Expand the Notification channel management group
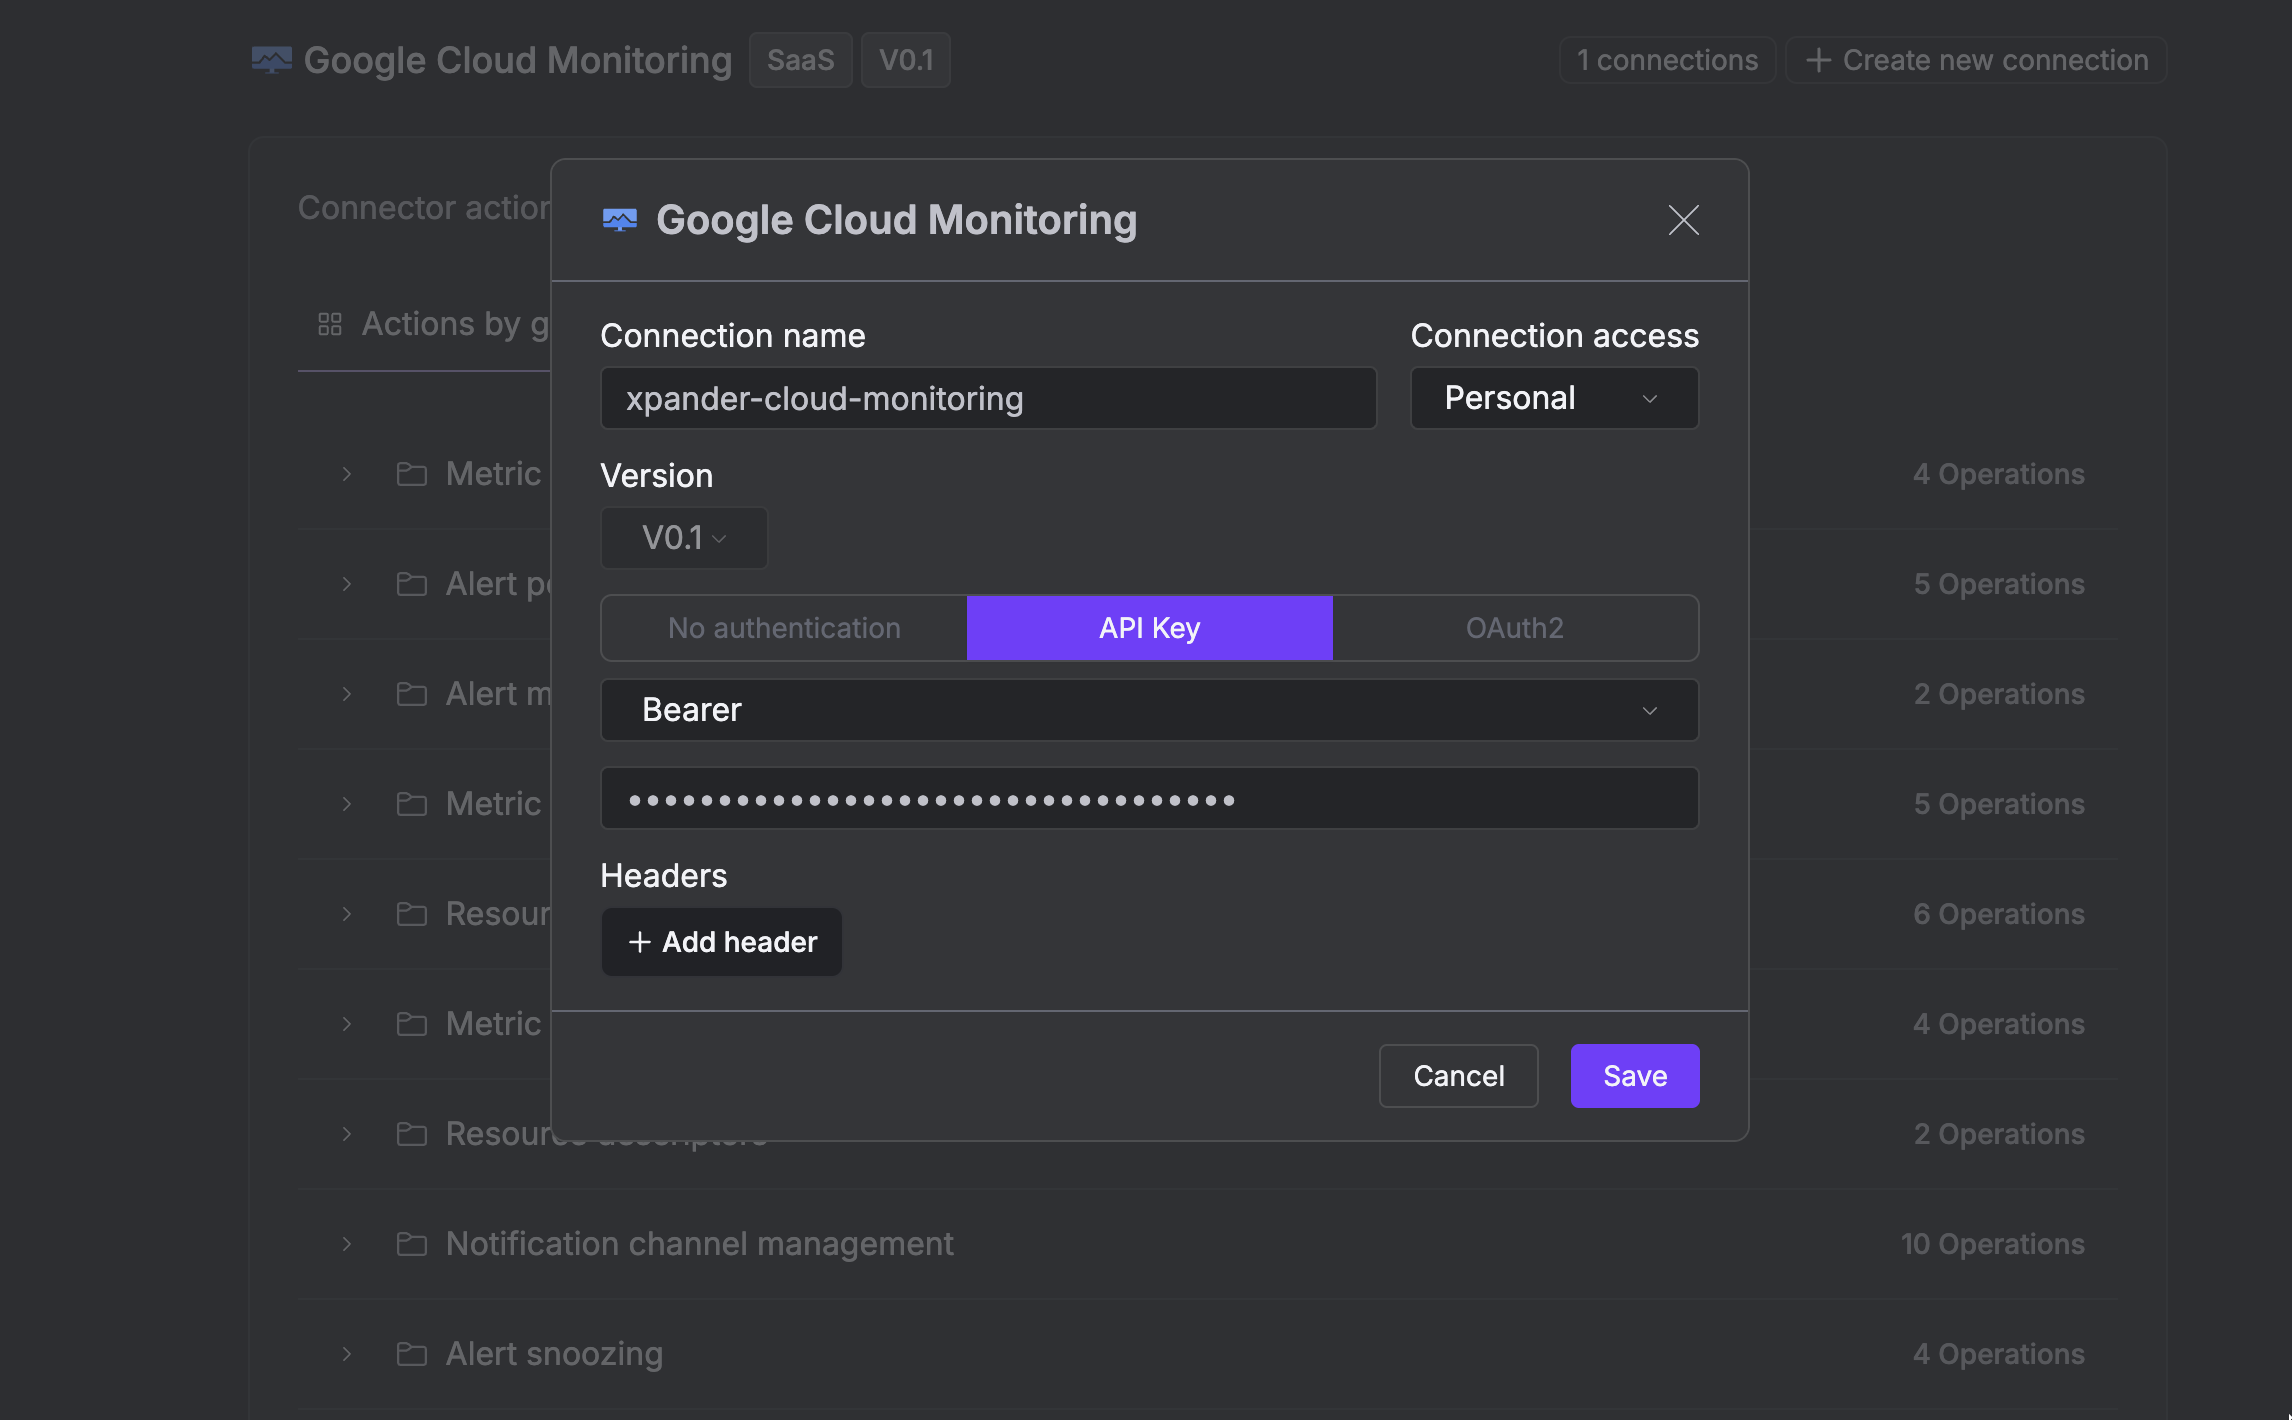 346,1244
